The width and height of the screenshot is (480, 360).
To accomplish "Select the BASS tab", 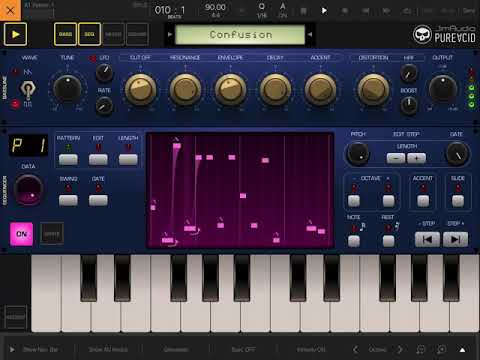I will (65, 34).
